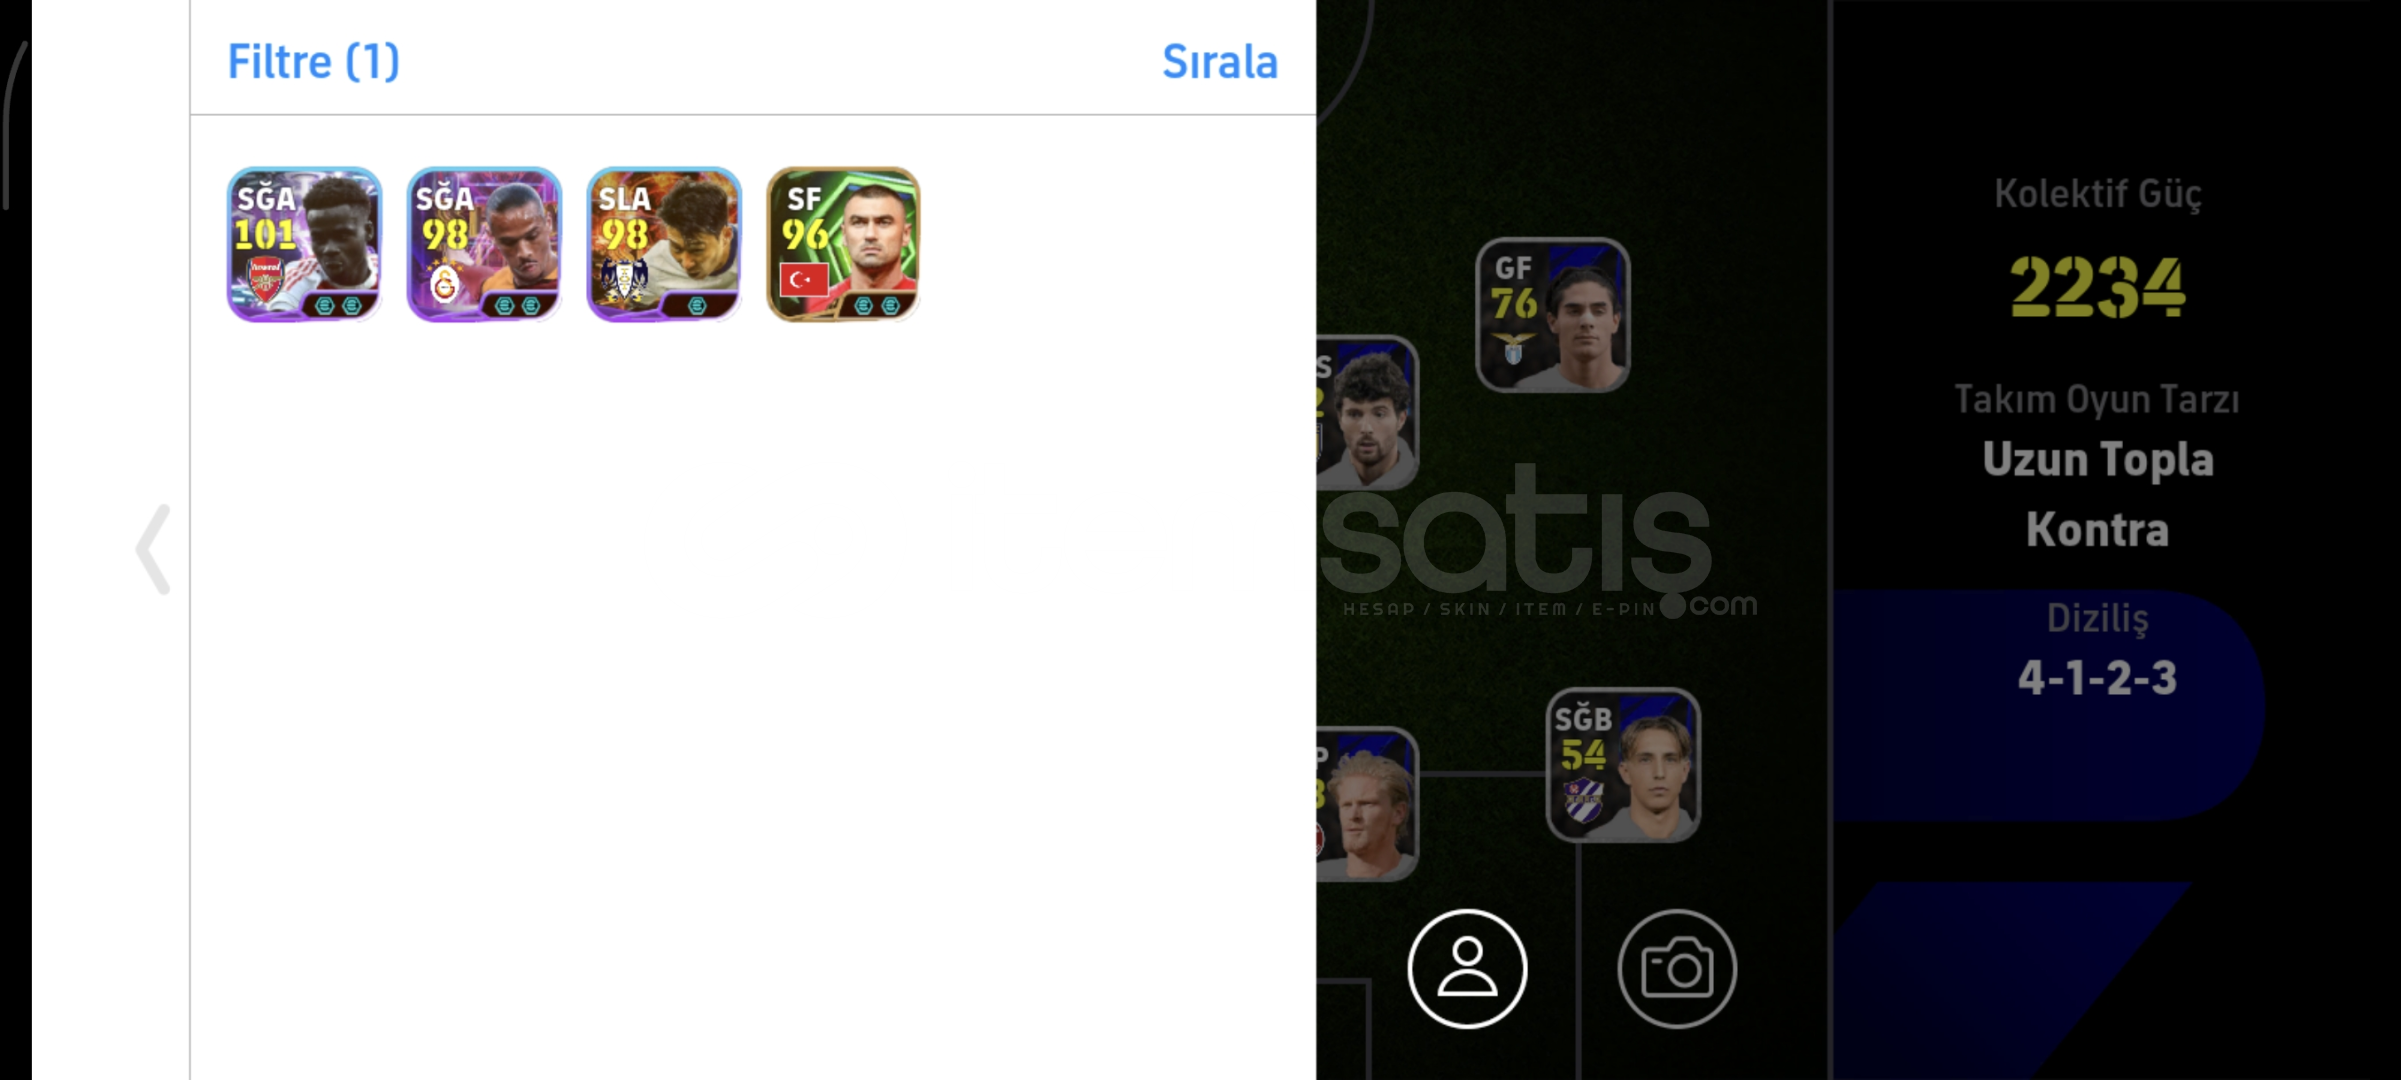2401x1080 pixels.
Task: Pick the GF 76 player on the pitch
Action: point(1552,315)
